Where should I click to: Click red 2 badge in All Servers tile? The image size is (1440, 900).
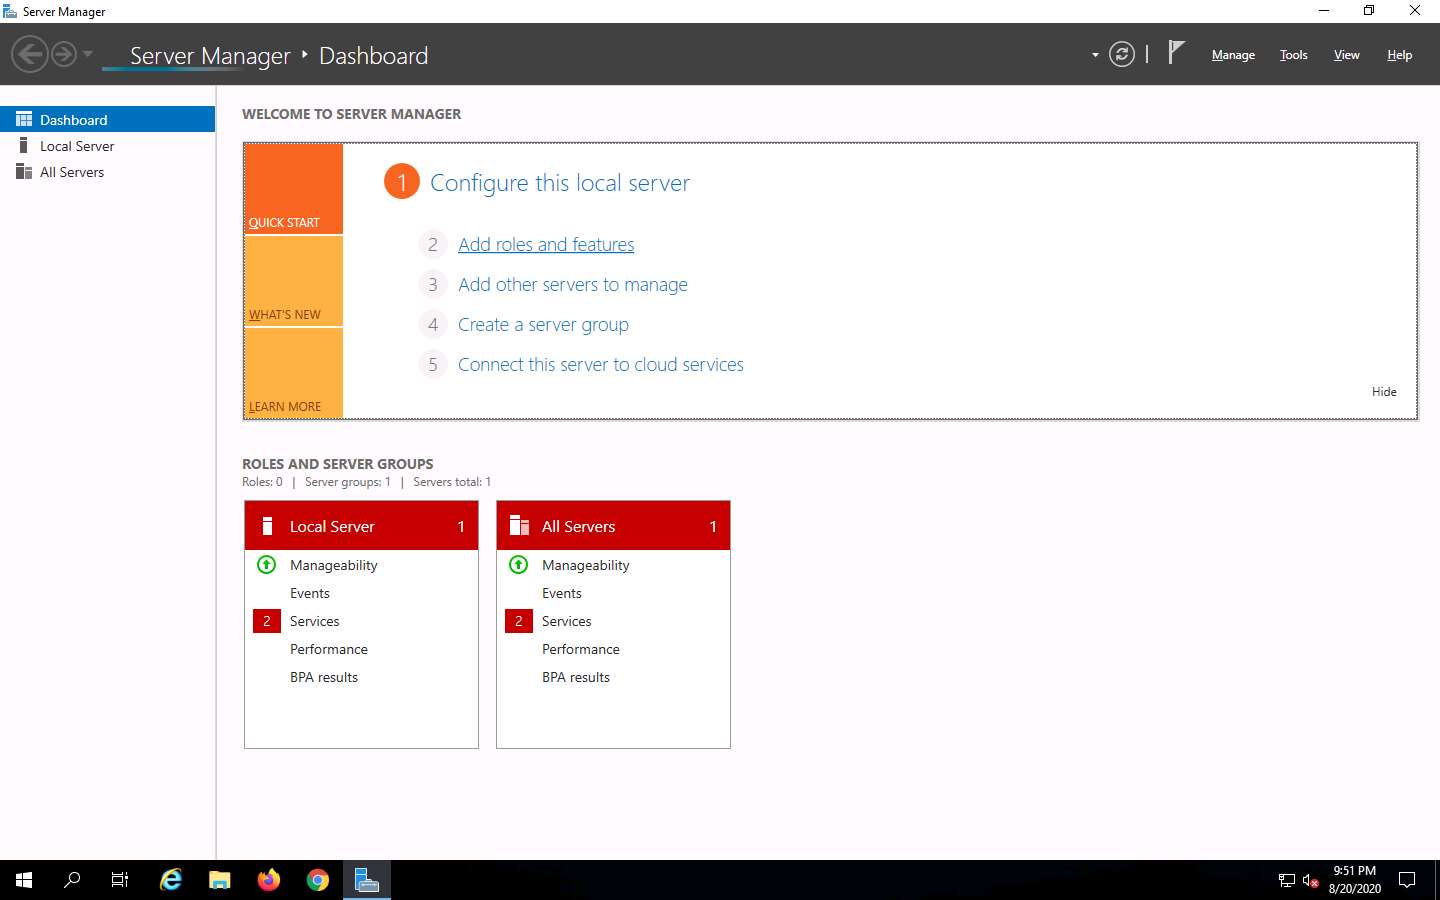519,621
